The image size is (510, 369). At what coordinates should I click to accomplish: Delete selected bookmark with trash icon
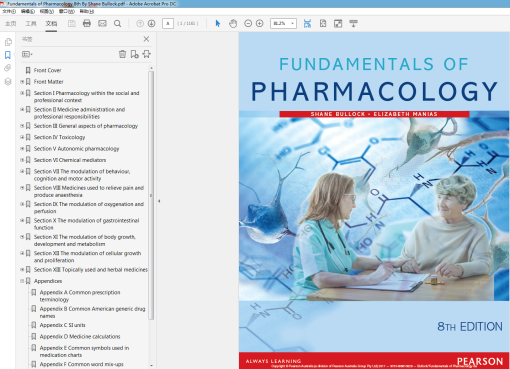(122, 54)
